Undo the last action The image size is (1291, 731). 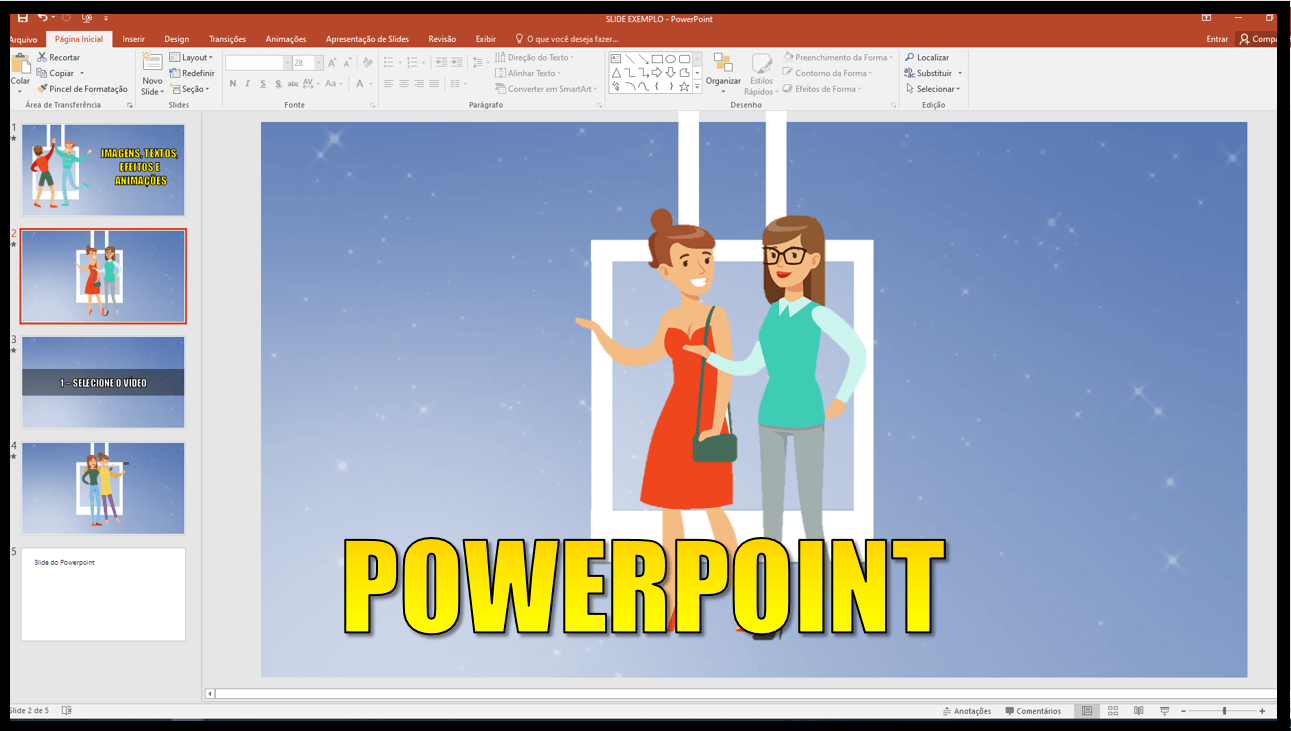click(x=43, y=18)
